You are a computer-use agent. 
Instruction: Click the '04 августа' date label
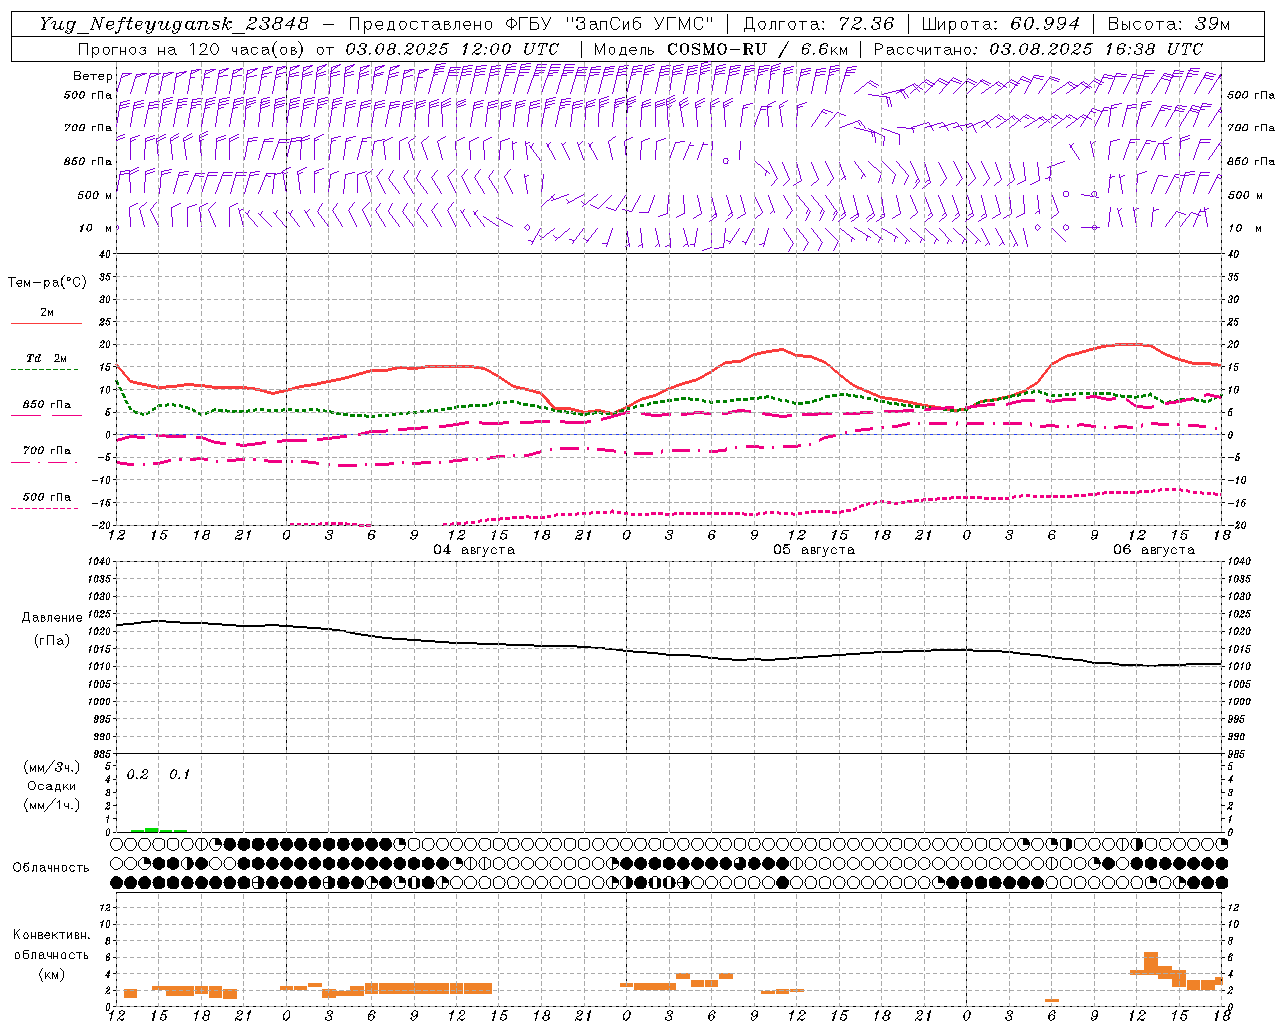[474, 550]
